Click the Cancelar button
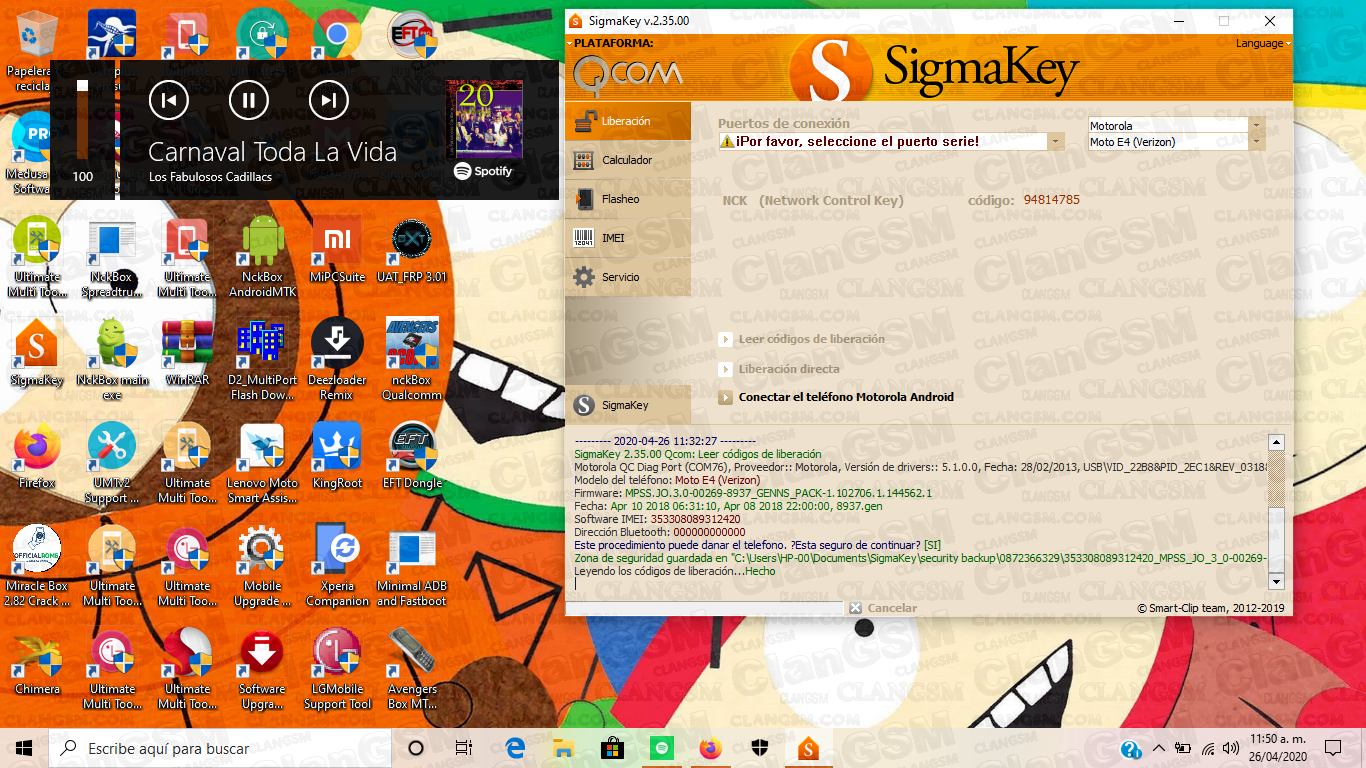The width and height of the screenshot is (1366, 768). (883, 608)
